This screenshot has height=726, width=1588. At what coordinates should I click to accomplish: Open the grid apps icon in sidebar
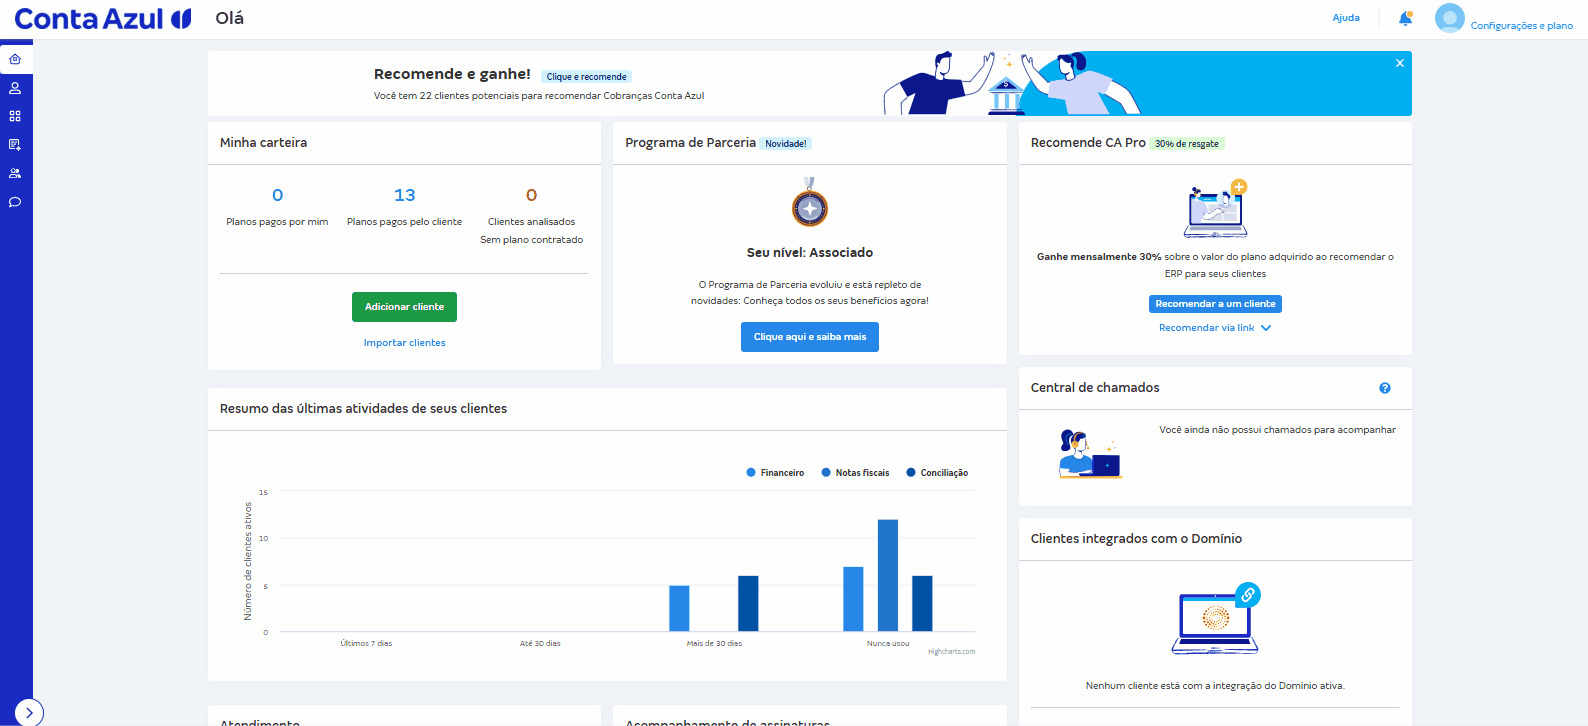15,116
